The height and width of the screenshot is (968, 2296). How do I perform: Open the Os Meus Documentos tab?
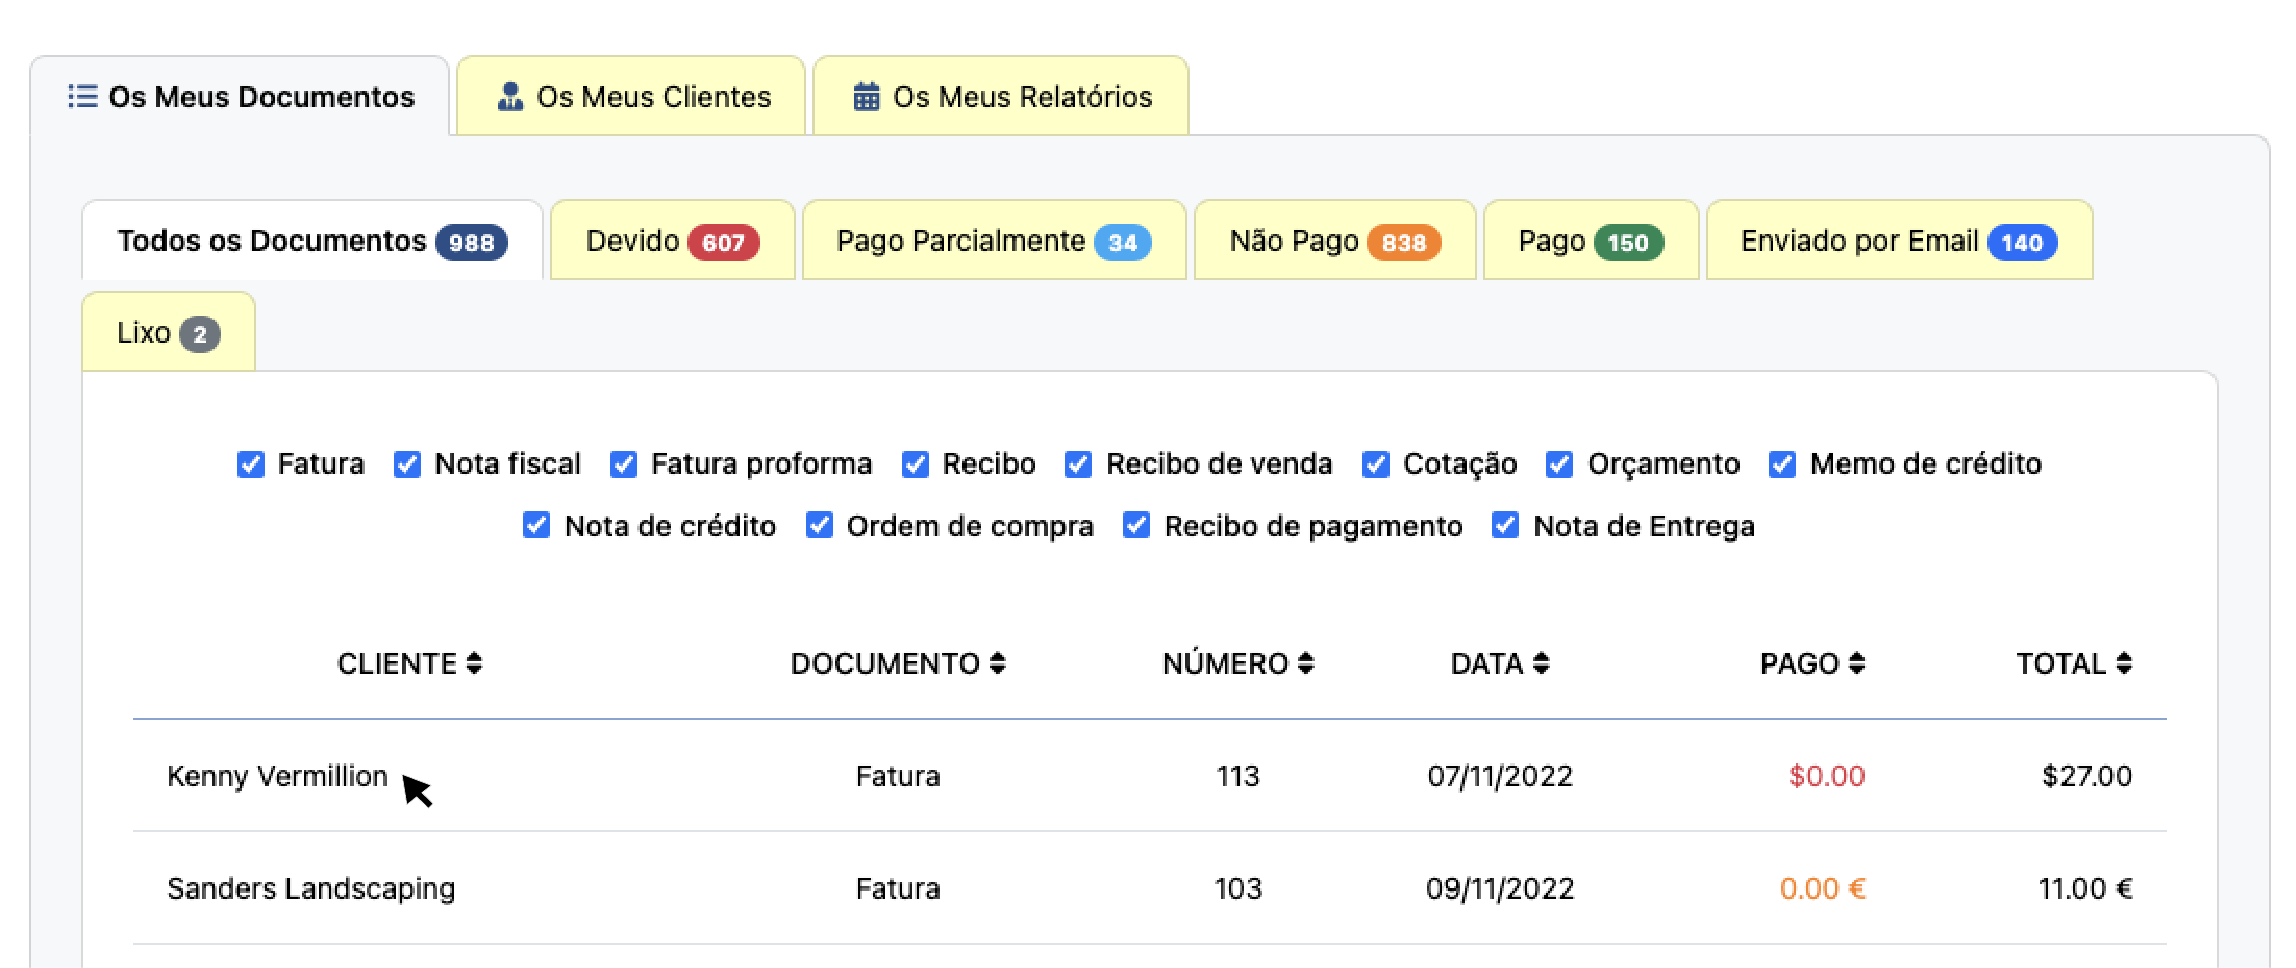[240, 96]
